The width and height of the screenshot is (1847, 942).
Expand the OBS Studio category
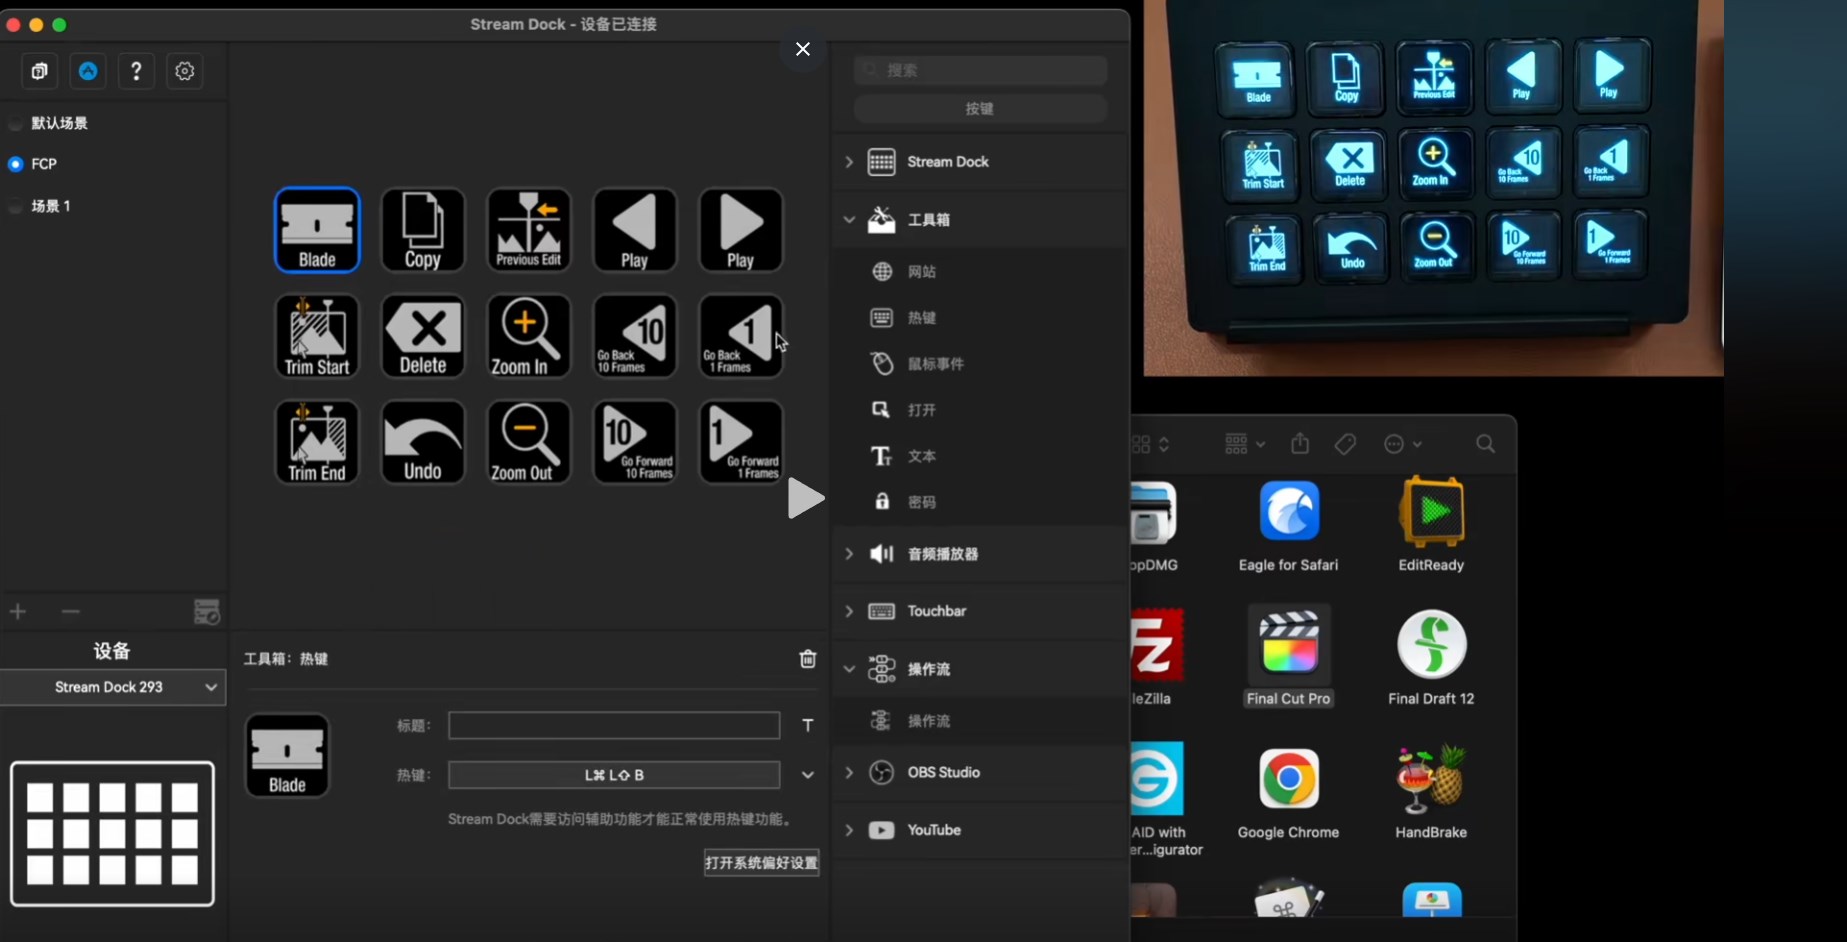coord(848,772)
